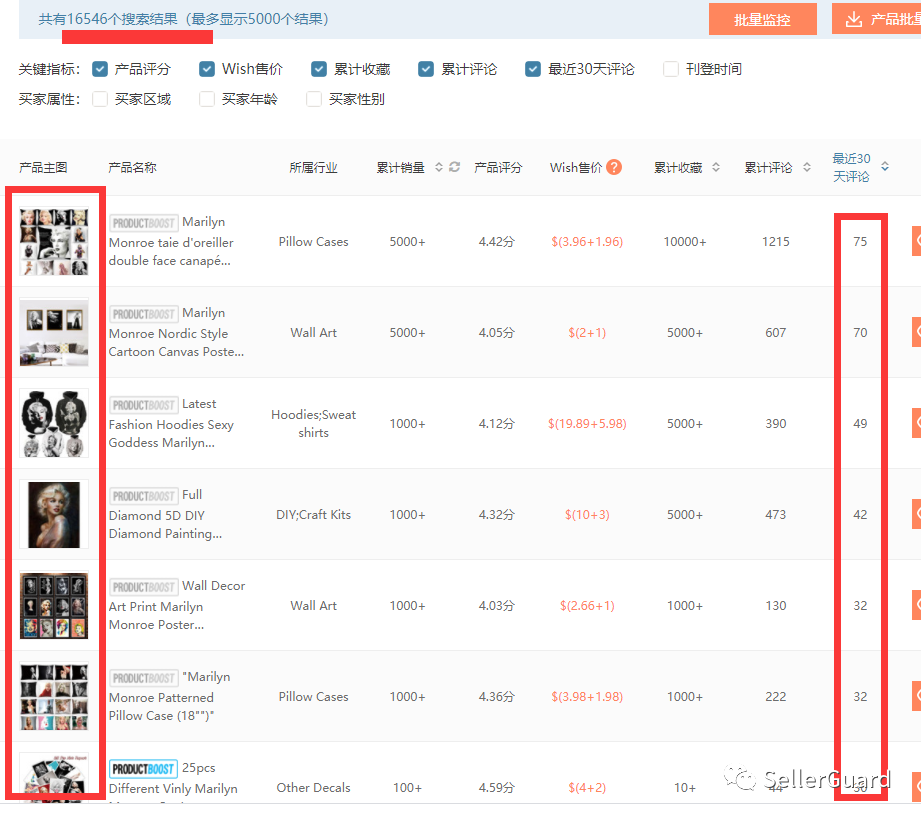Click orange action button on Diamond 5D row
This screenshot has width=921, height=817.
[x=916, y=514]
